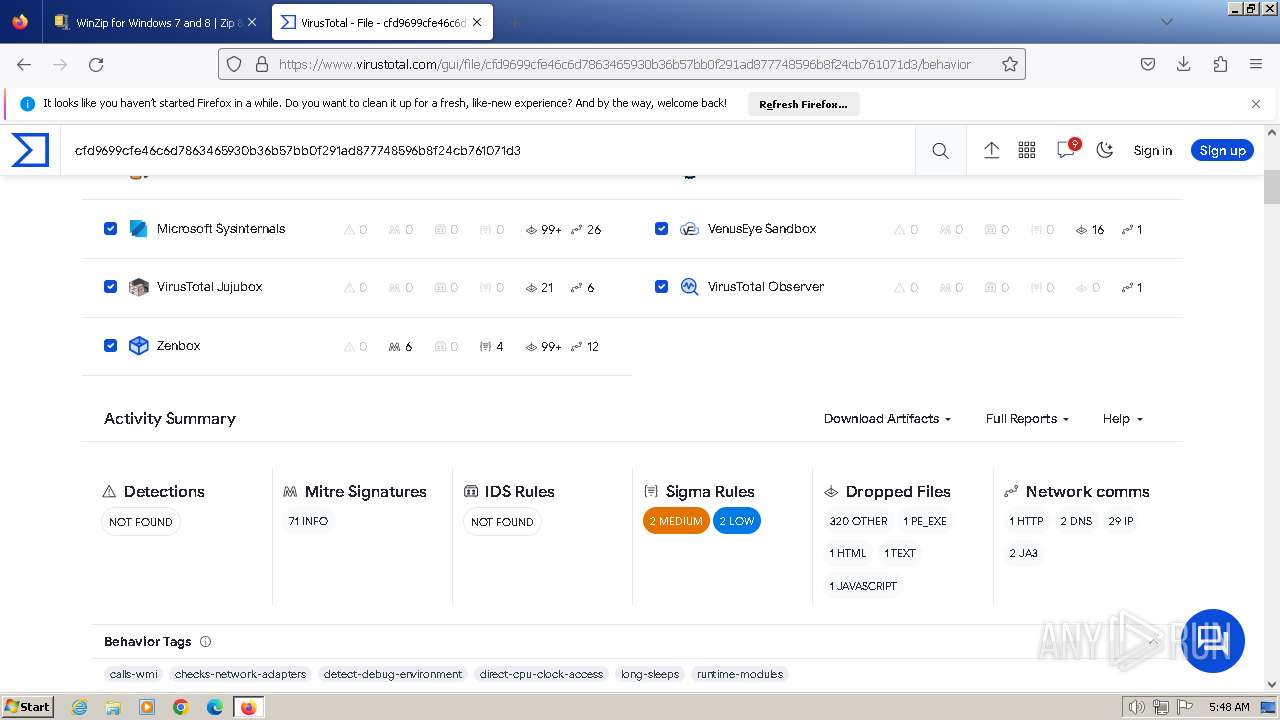Click the detect-debug-environment tag

pyautogui.click(x=393, y=674)
